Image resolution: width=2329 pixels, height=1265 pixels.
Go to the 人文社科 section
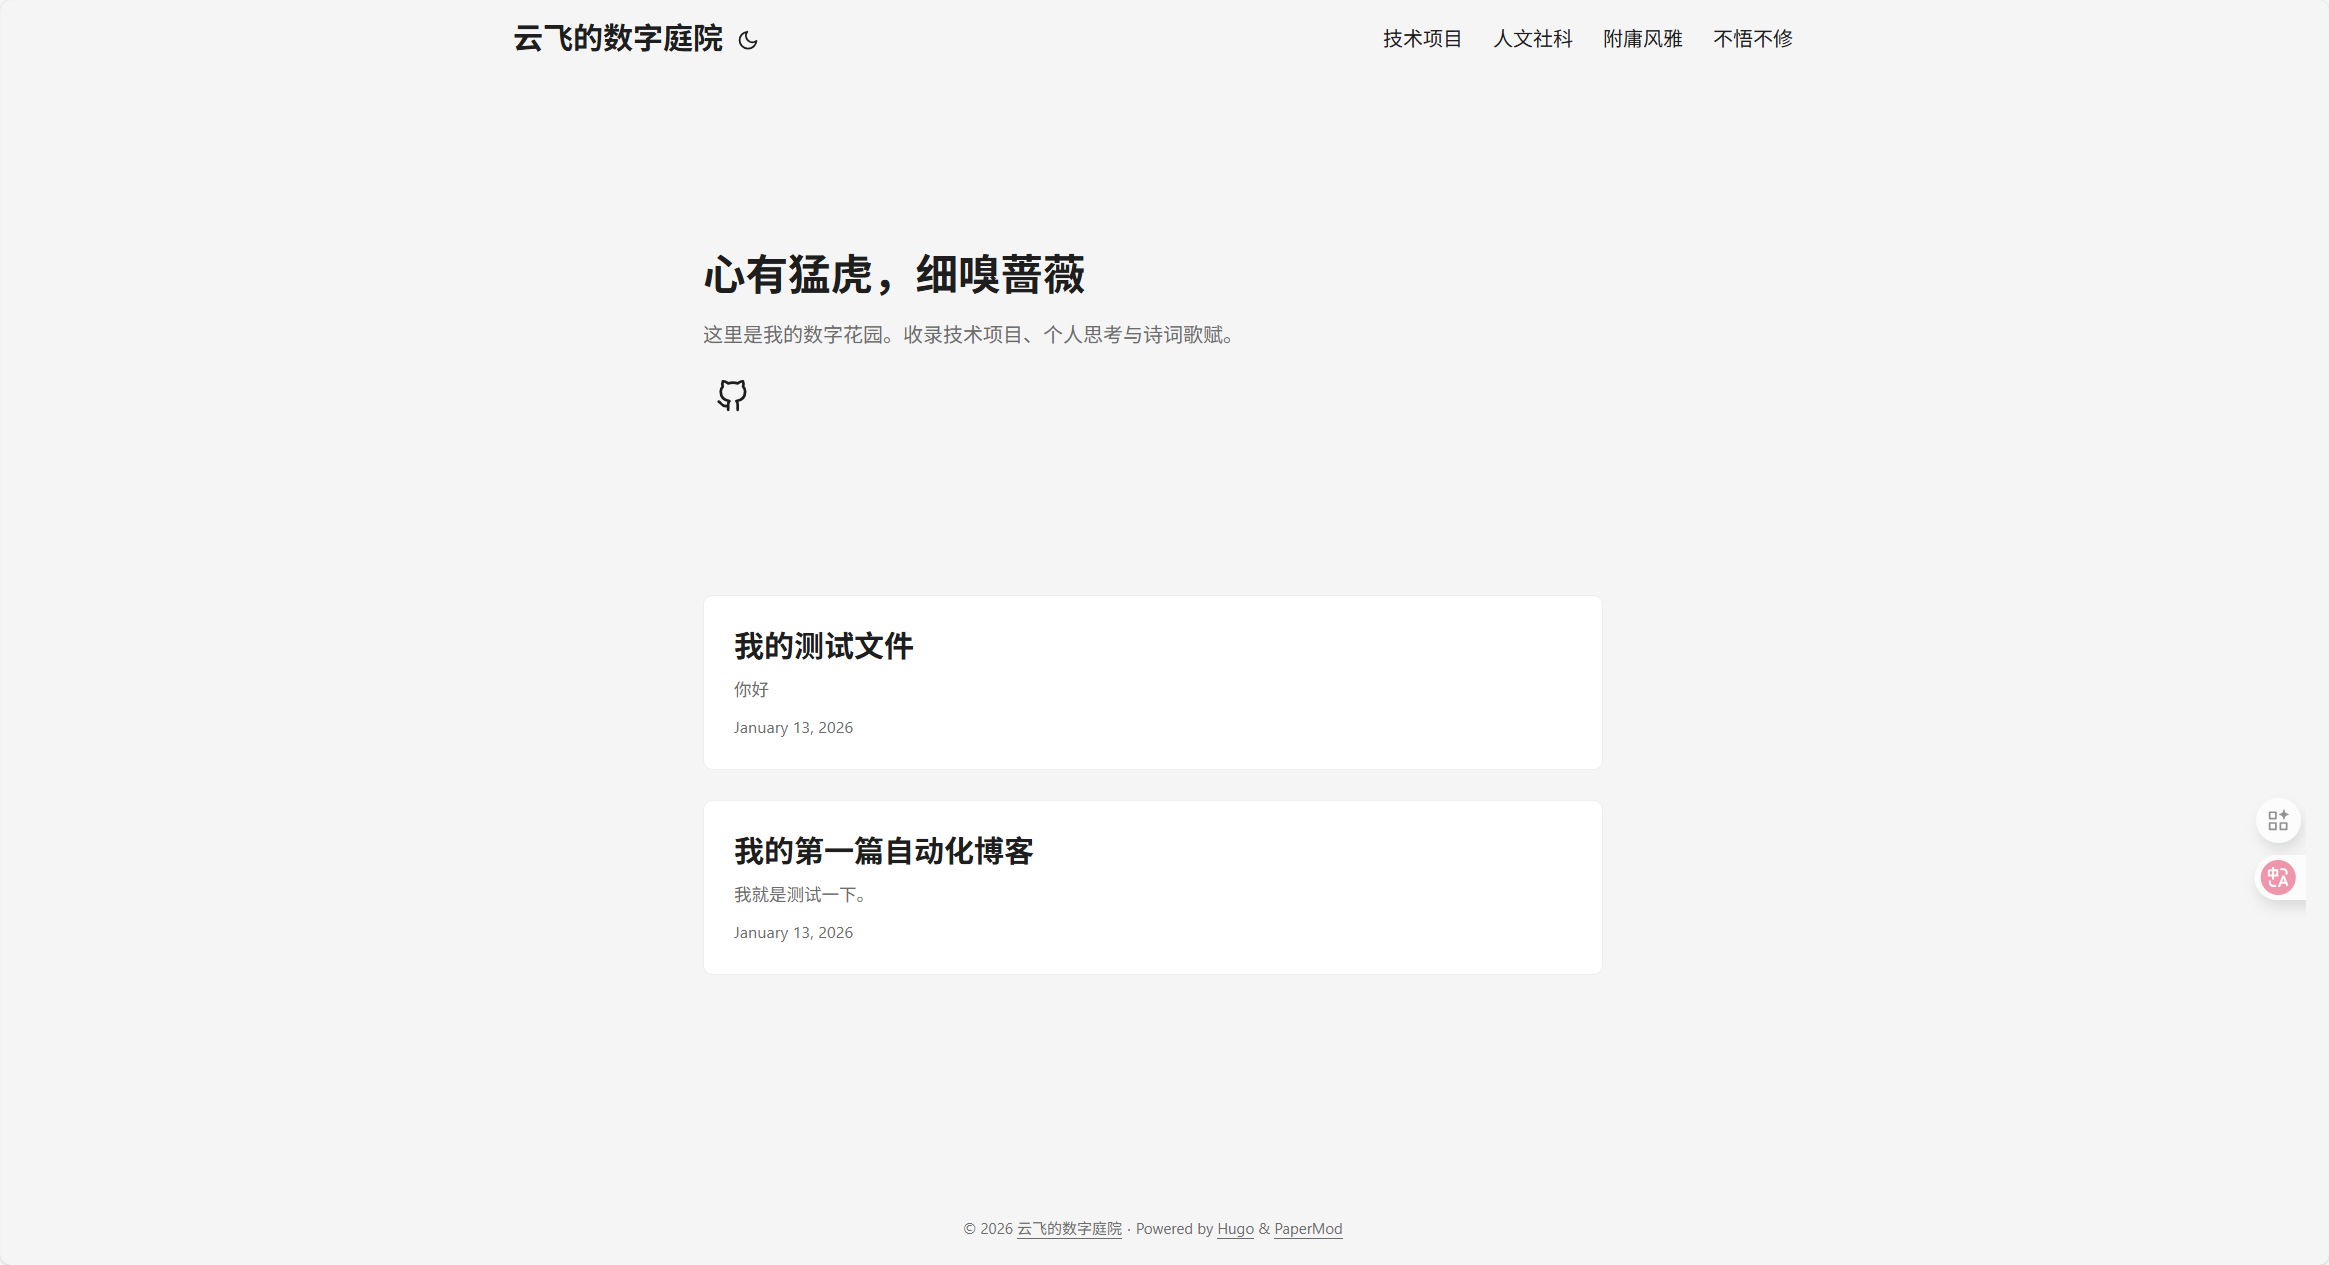click(1532, 39)
